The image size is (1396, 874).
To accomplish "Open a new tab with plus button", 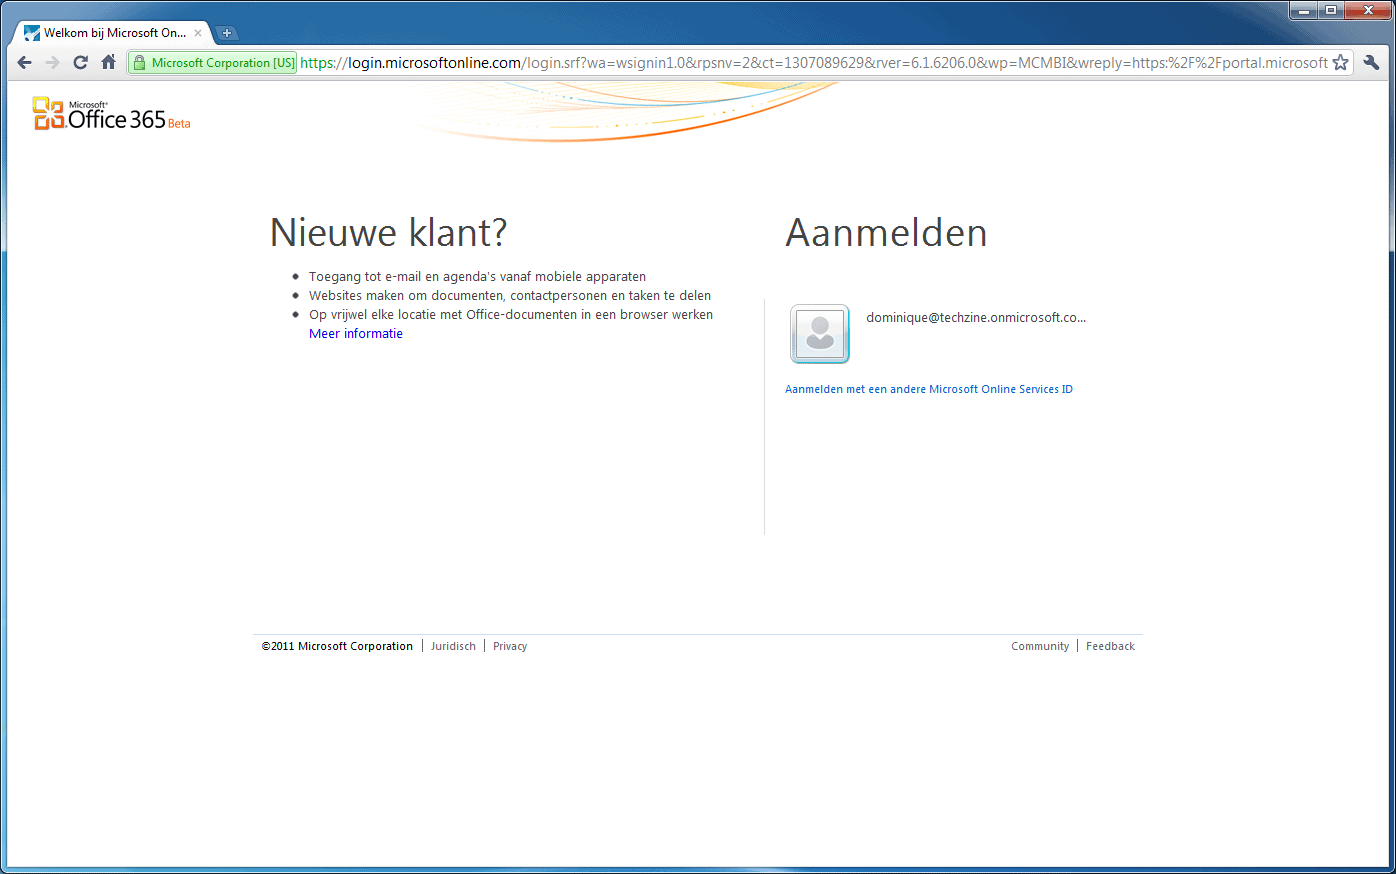I will tap(227, 33).
